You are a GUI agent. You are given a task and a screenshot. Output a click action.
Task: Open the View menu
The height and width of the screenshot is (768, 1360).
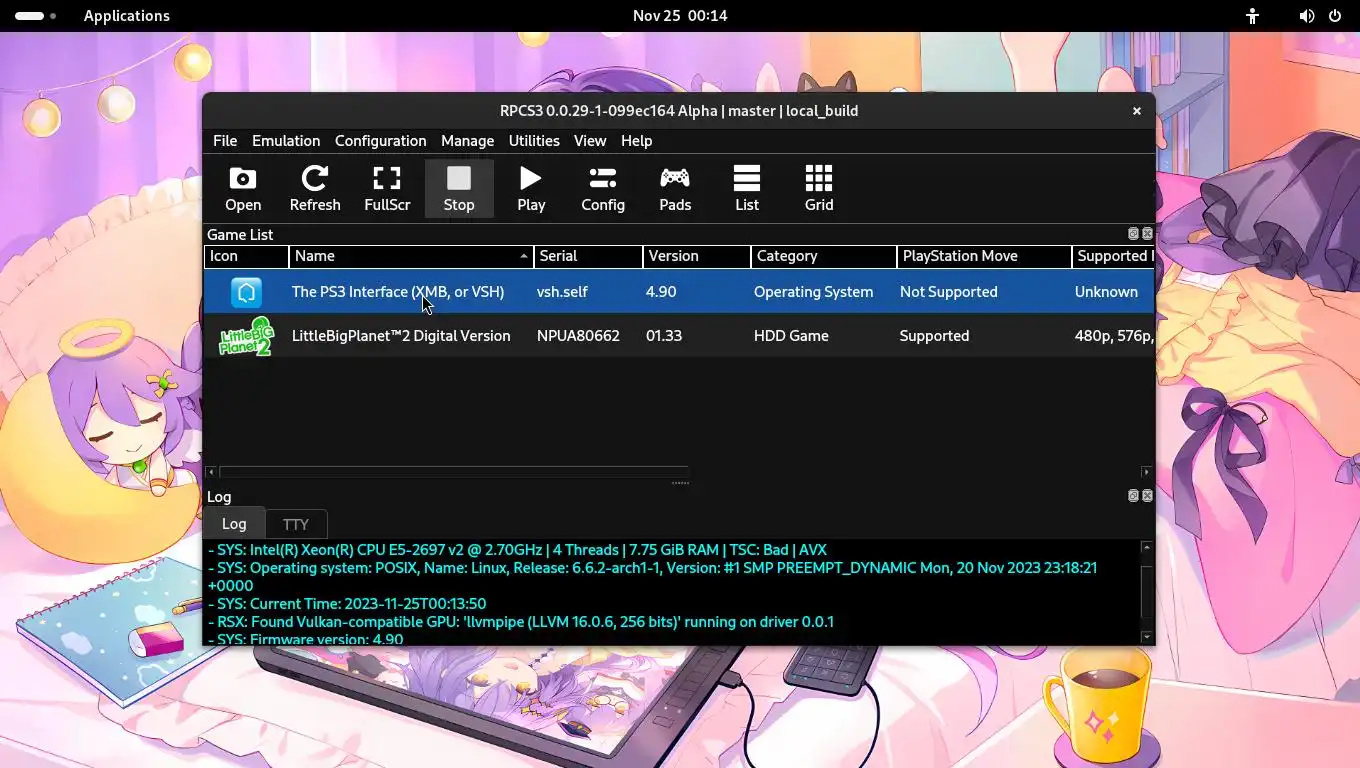click(x=590, y=141)
